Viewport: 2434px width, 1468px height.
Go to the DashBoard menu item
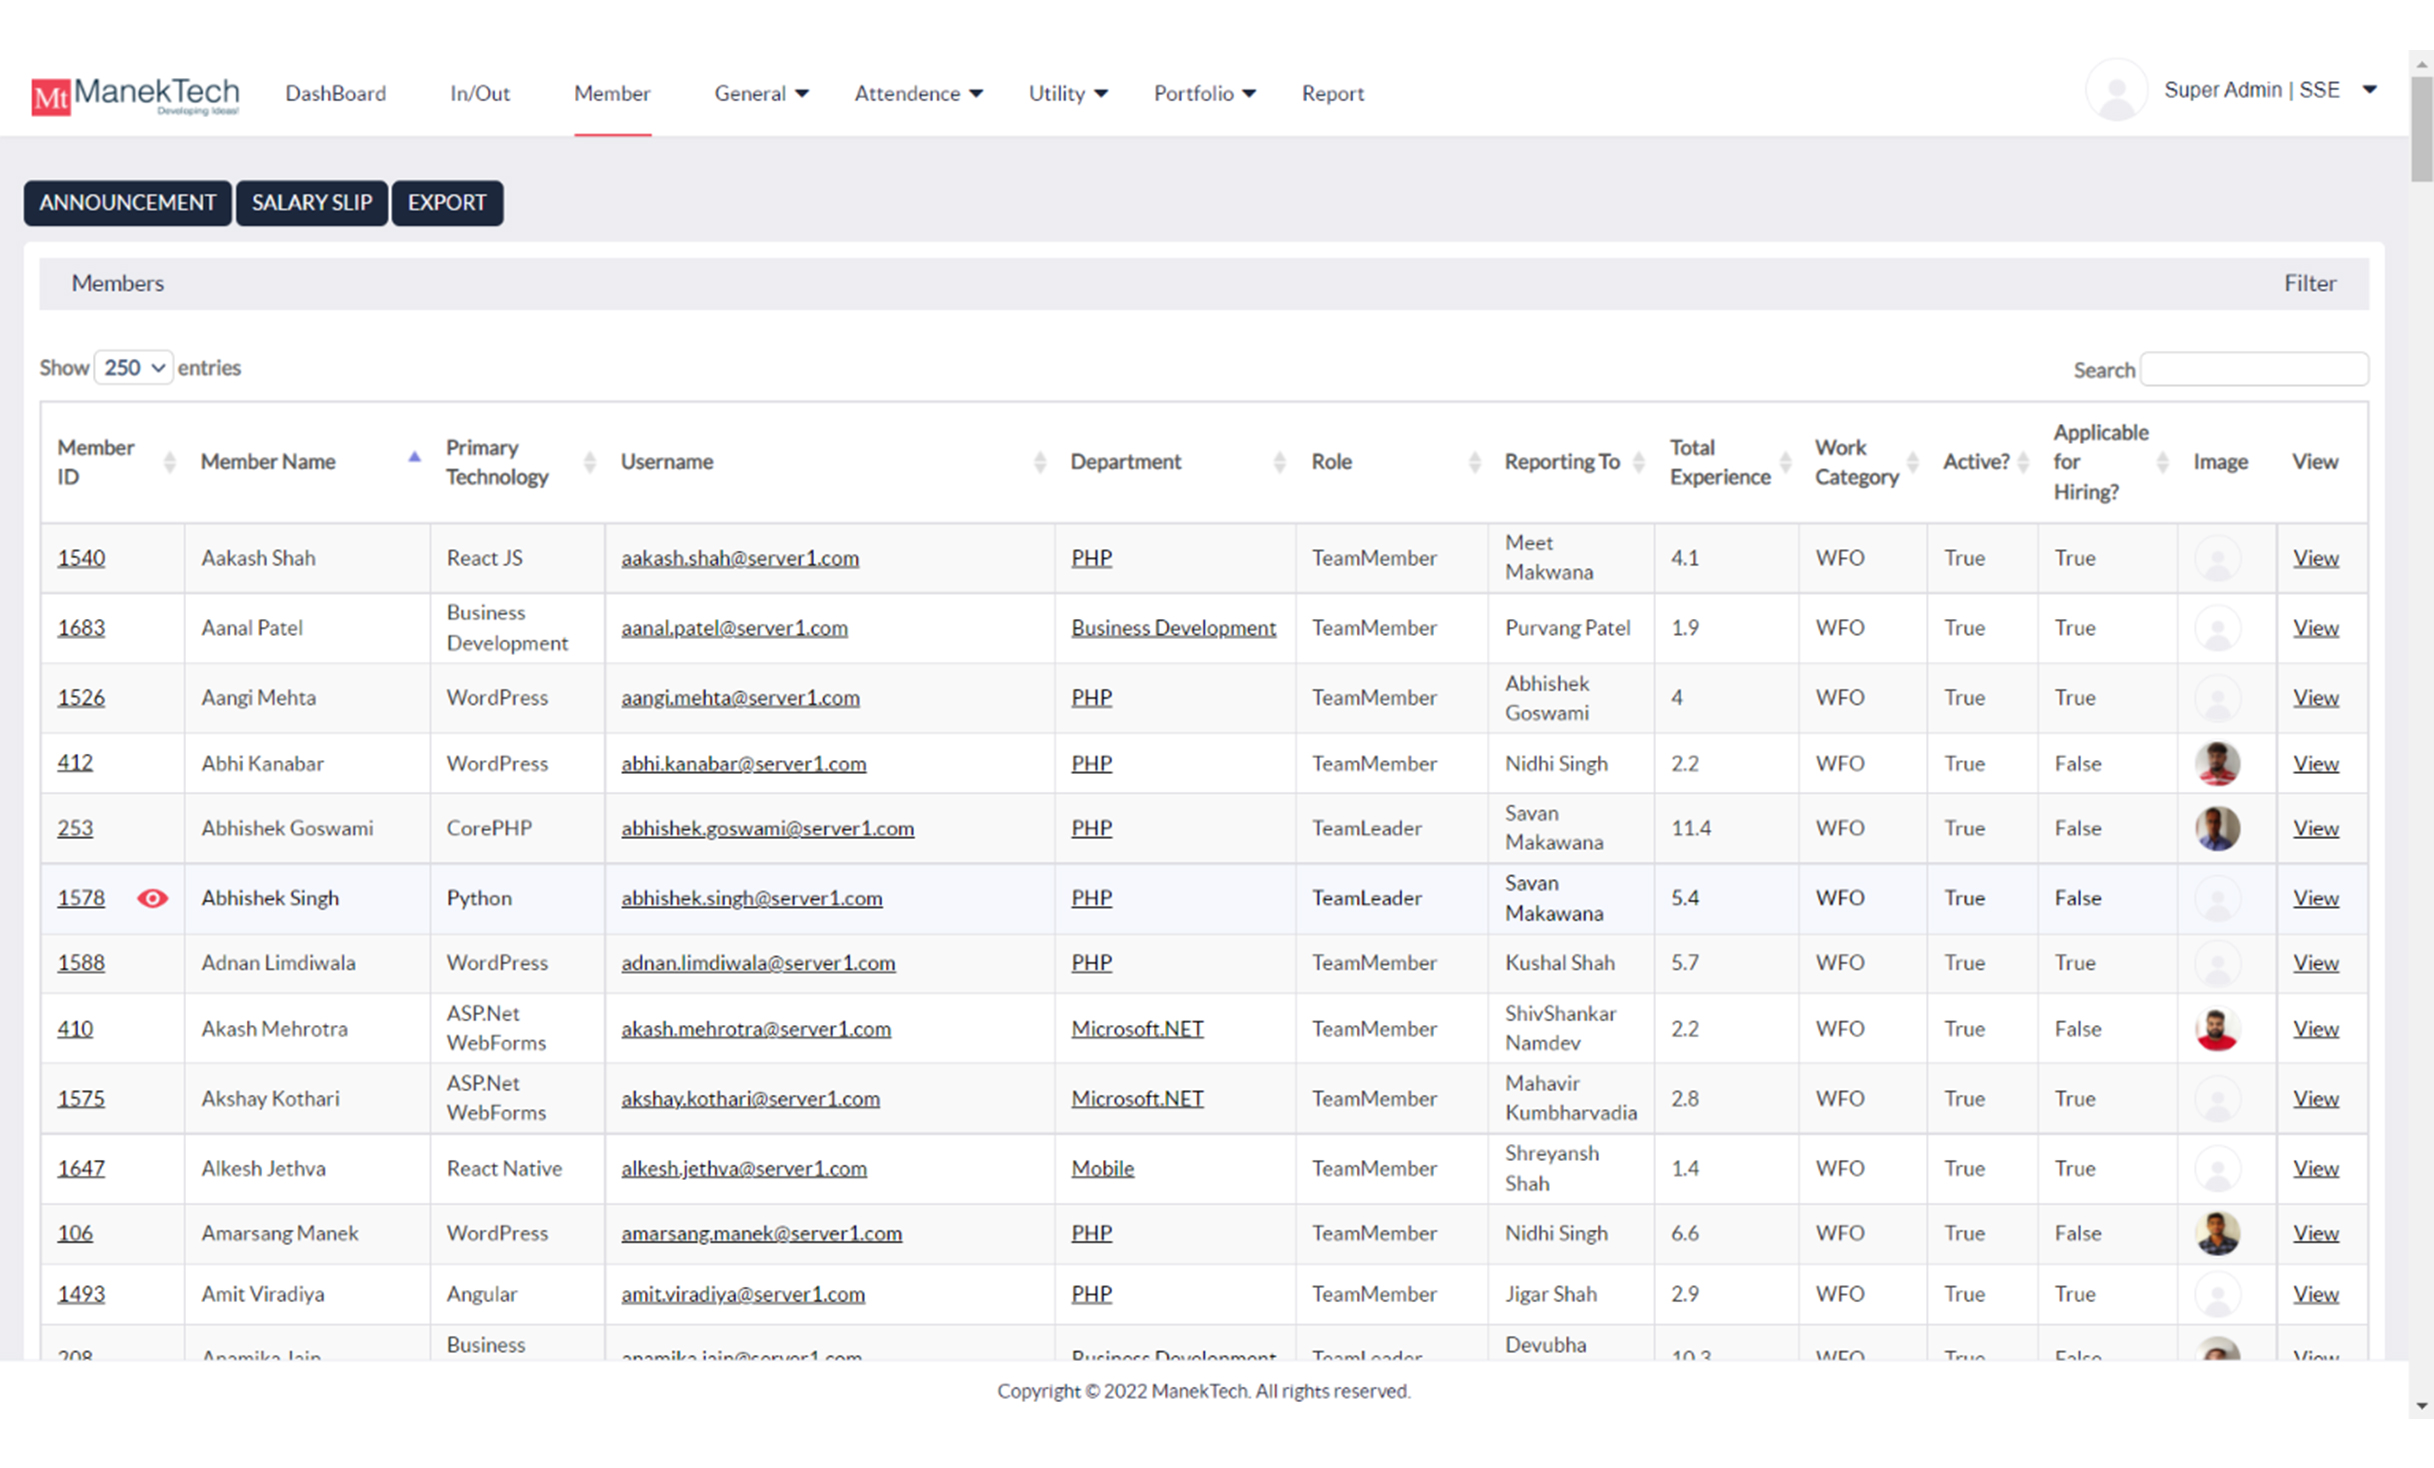335,93
